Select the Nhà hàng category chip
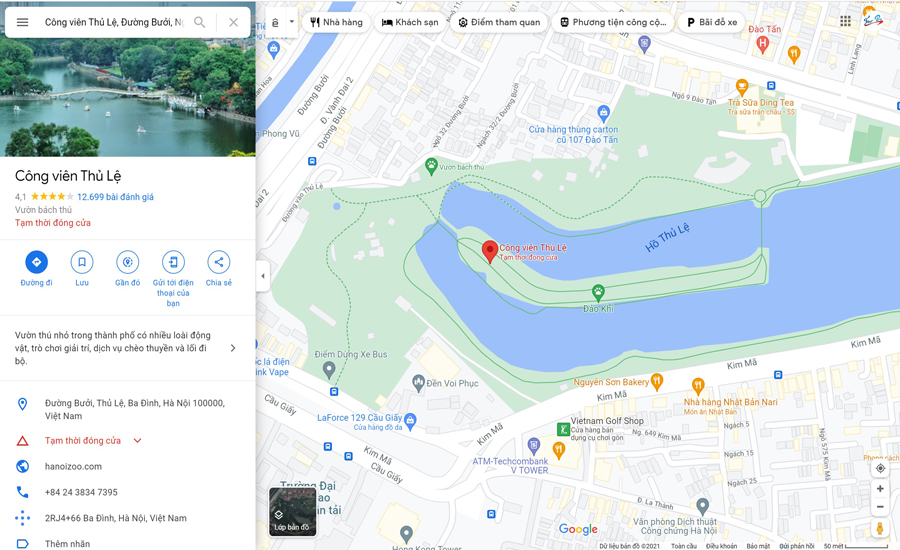Viewport: 900px width, 550px height. click(336, 22)
